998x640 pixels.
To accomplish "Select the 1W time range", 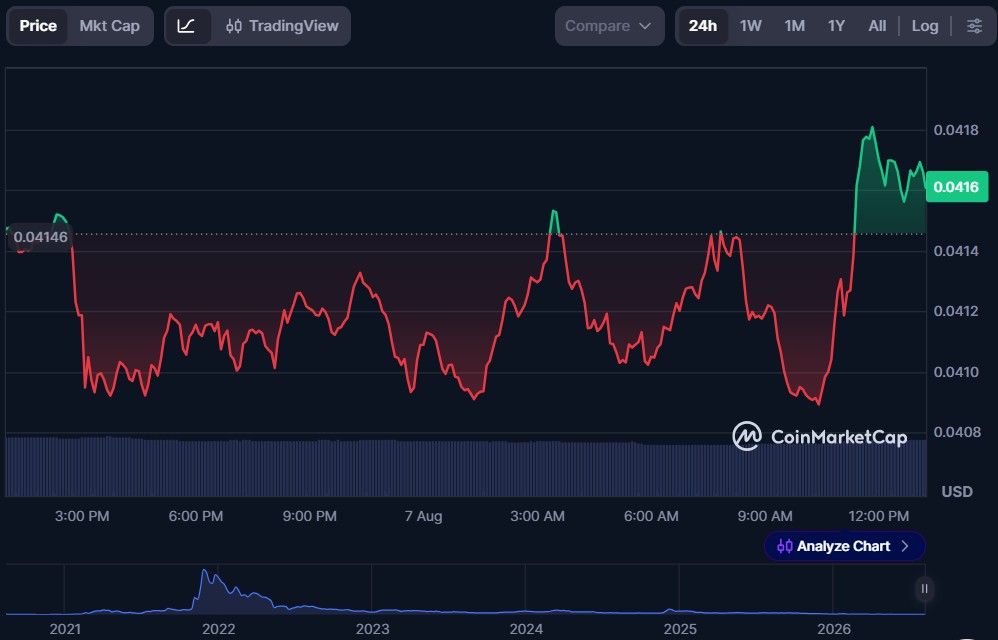I will [x=751, y=26].
